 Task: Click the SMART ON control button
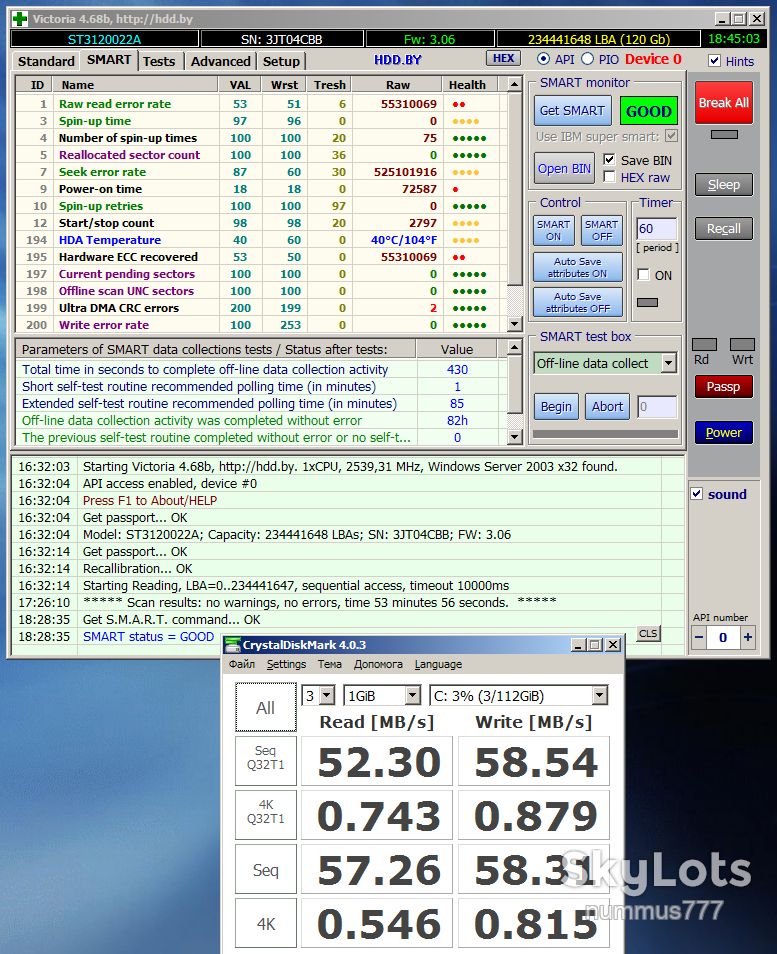click(553, 230)
